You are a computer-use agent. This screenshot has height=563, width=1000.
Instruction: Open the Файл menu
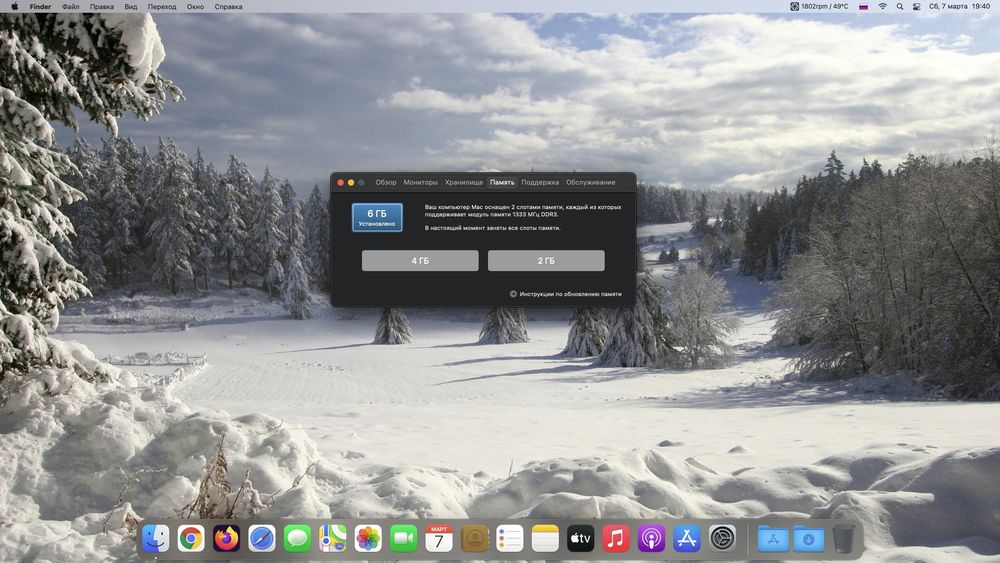[70, 6]
